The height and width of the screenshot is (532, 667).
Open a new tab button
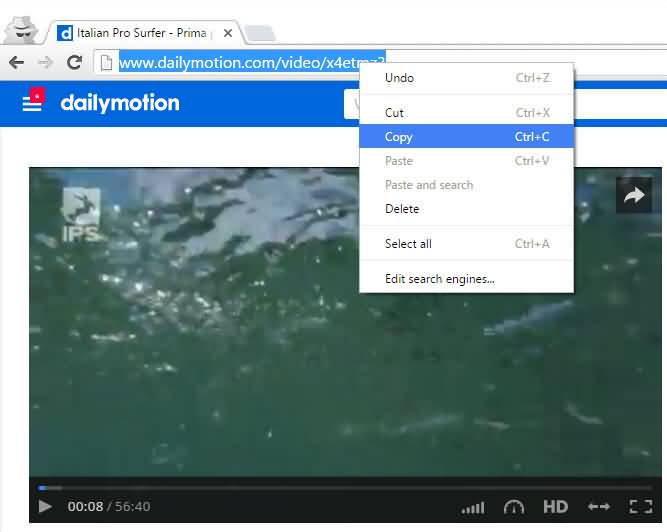[260, 33]
